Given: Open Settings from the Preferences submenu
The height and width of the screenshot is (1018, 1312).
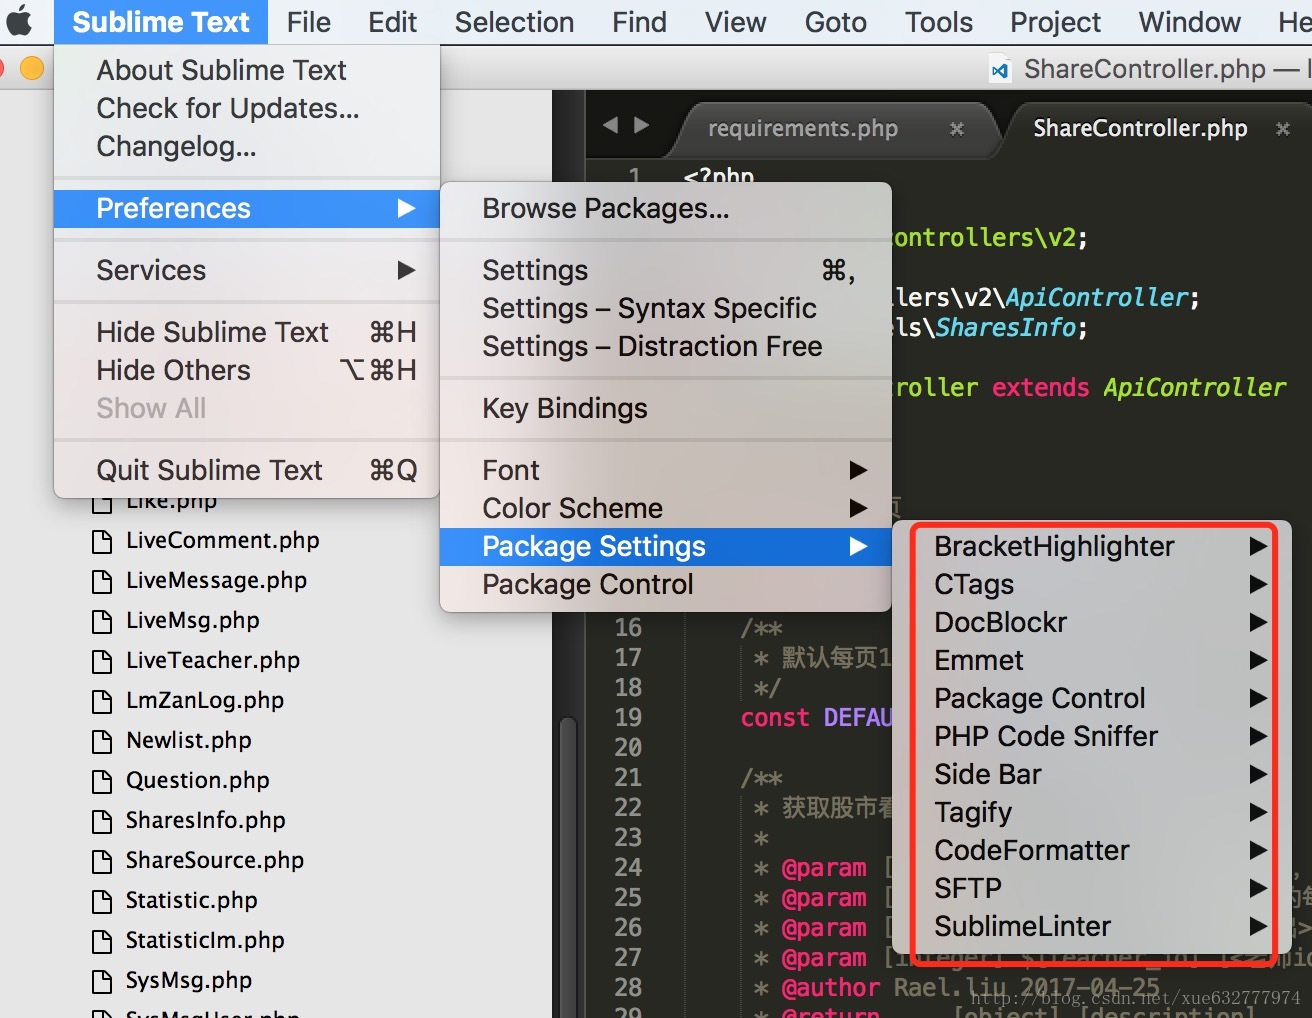Looking at the screenshot, I should point(665,270).
